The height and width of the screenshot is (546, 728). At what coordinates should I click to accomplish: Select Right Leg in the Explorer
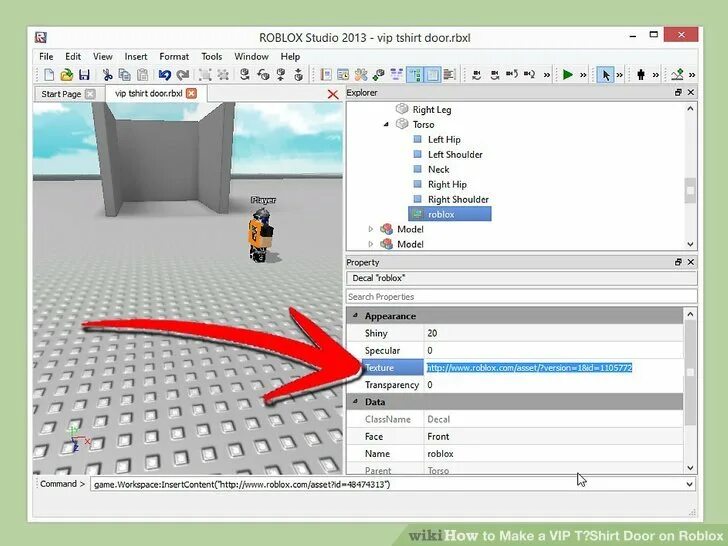click(x=432, y=110)
